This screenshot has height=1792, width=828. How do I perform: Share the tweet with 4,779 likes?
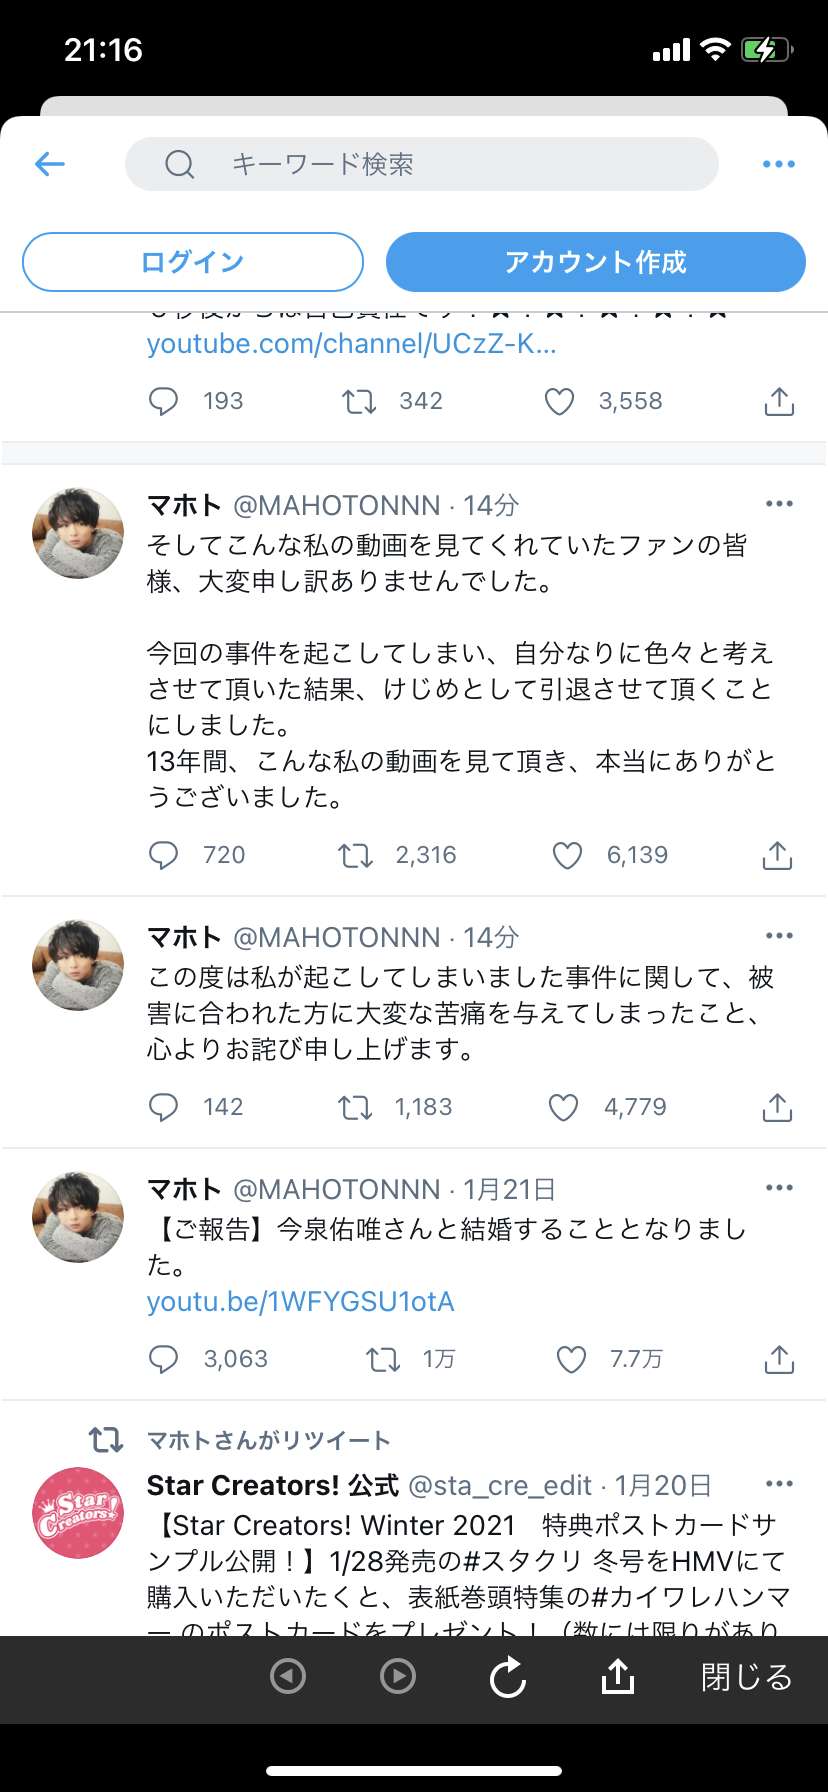(778, 1107)
